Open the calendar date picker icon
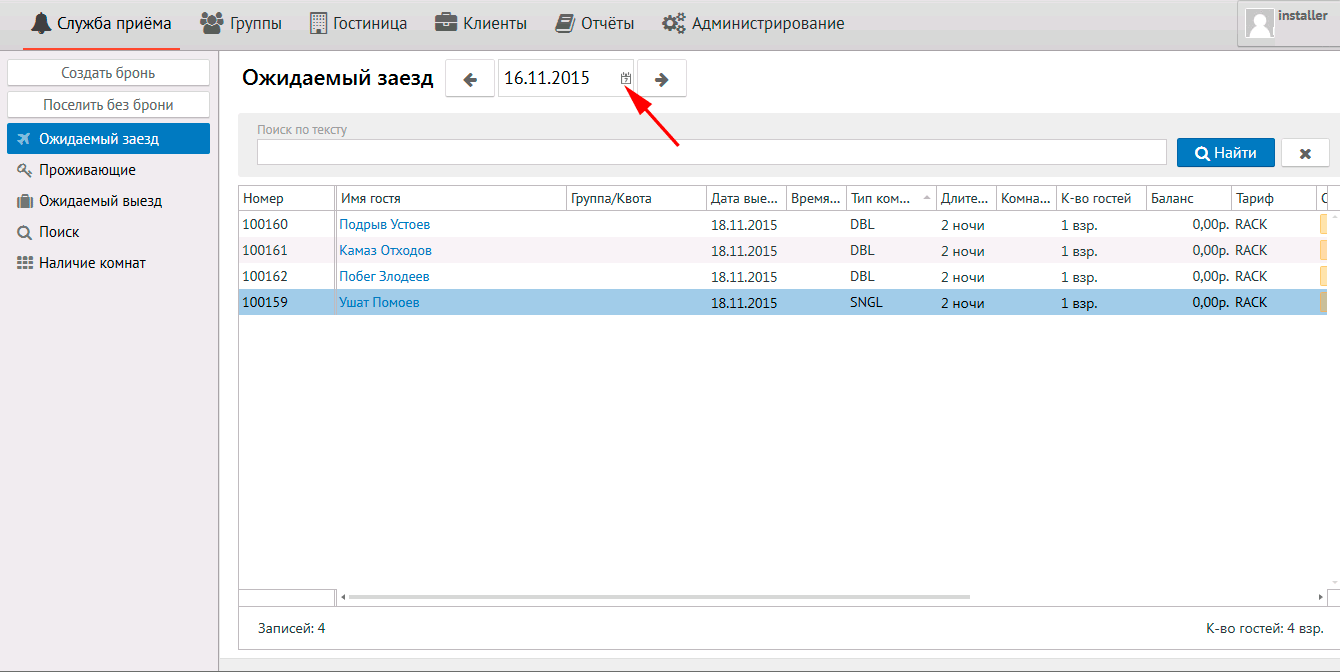Image resolution: width=1340 pixels, height=672 pixels. coord(626,78)
